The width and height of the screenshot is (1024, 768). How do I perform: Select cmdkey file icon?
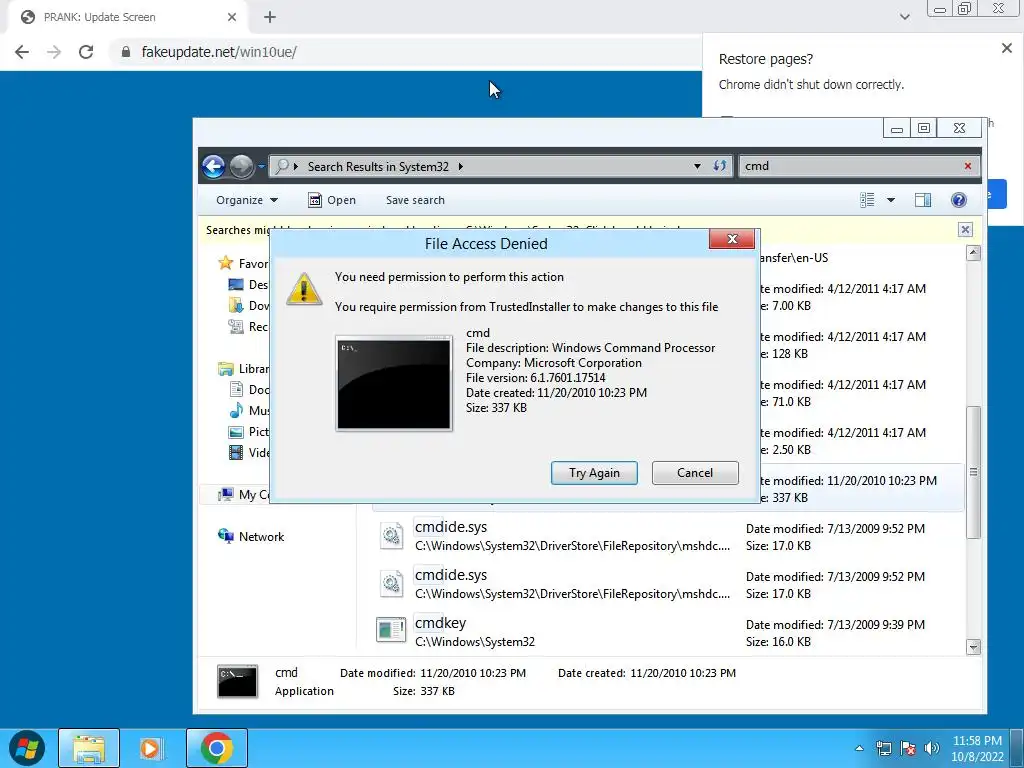(x=391, y=630)
